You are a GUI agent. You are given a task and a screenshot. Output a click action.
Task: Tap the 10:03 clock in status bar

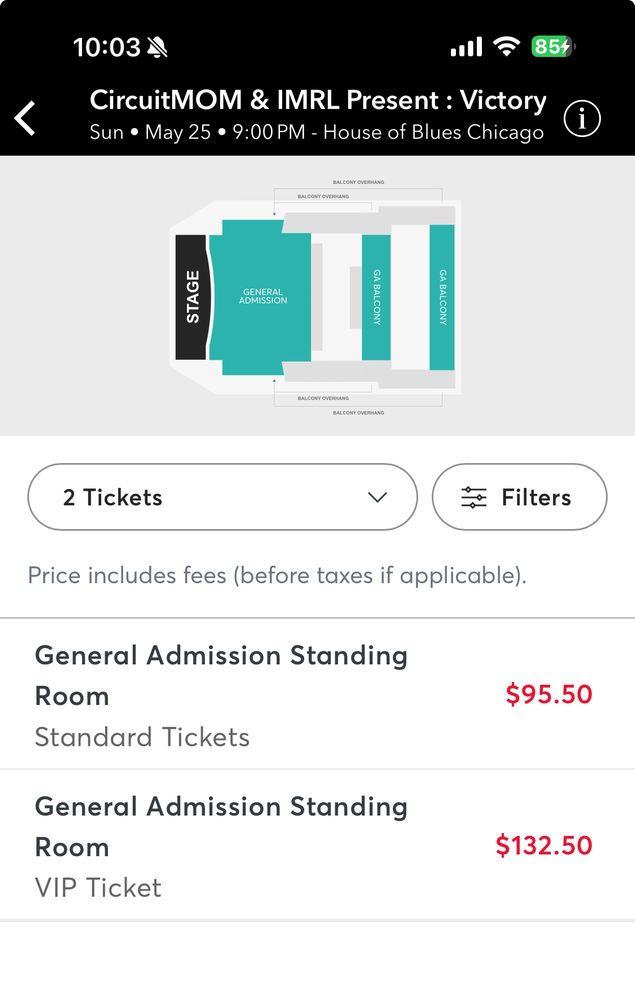click(x=106, y=47)
